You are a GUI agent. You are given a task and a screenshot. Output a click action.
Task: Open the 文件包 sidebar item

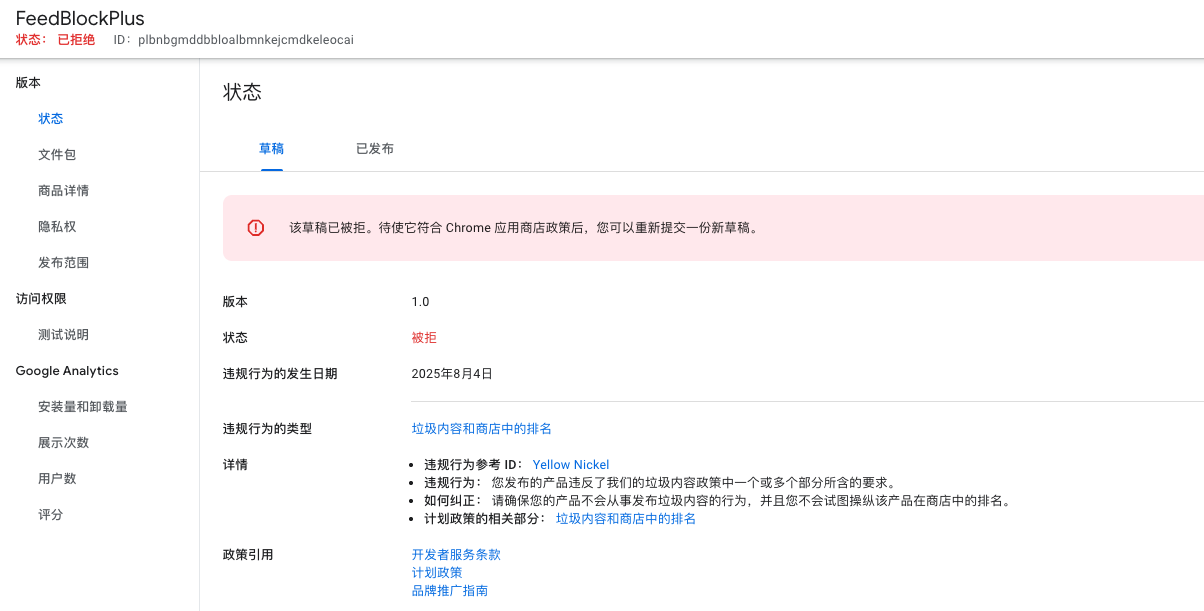[x=57, y=155]
